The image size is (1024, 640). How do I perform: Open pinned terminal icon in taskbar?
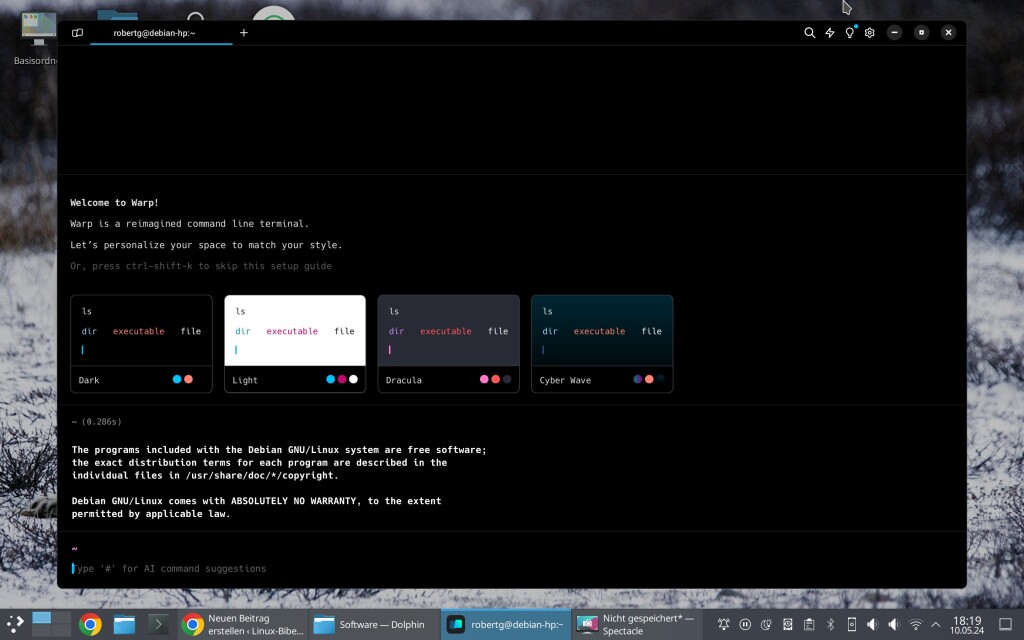pyautogui.click(x=157, y=625)
